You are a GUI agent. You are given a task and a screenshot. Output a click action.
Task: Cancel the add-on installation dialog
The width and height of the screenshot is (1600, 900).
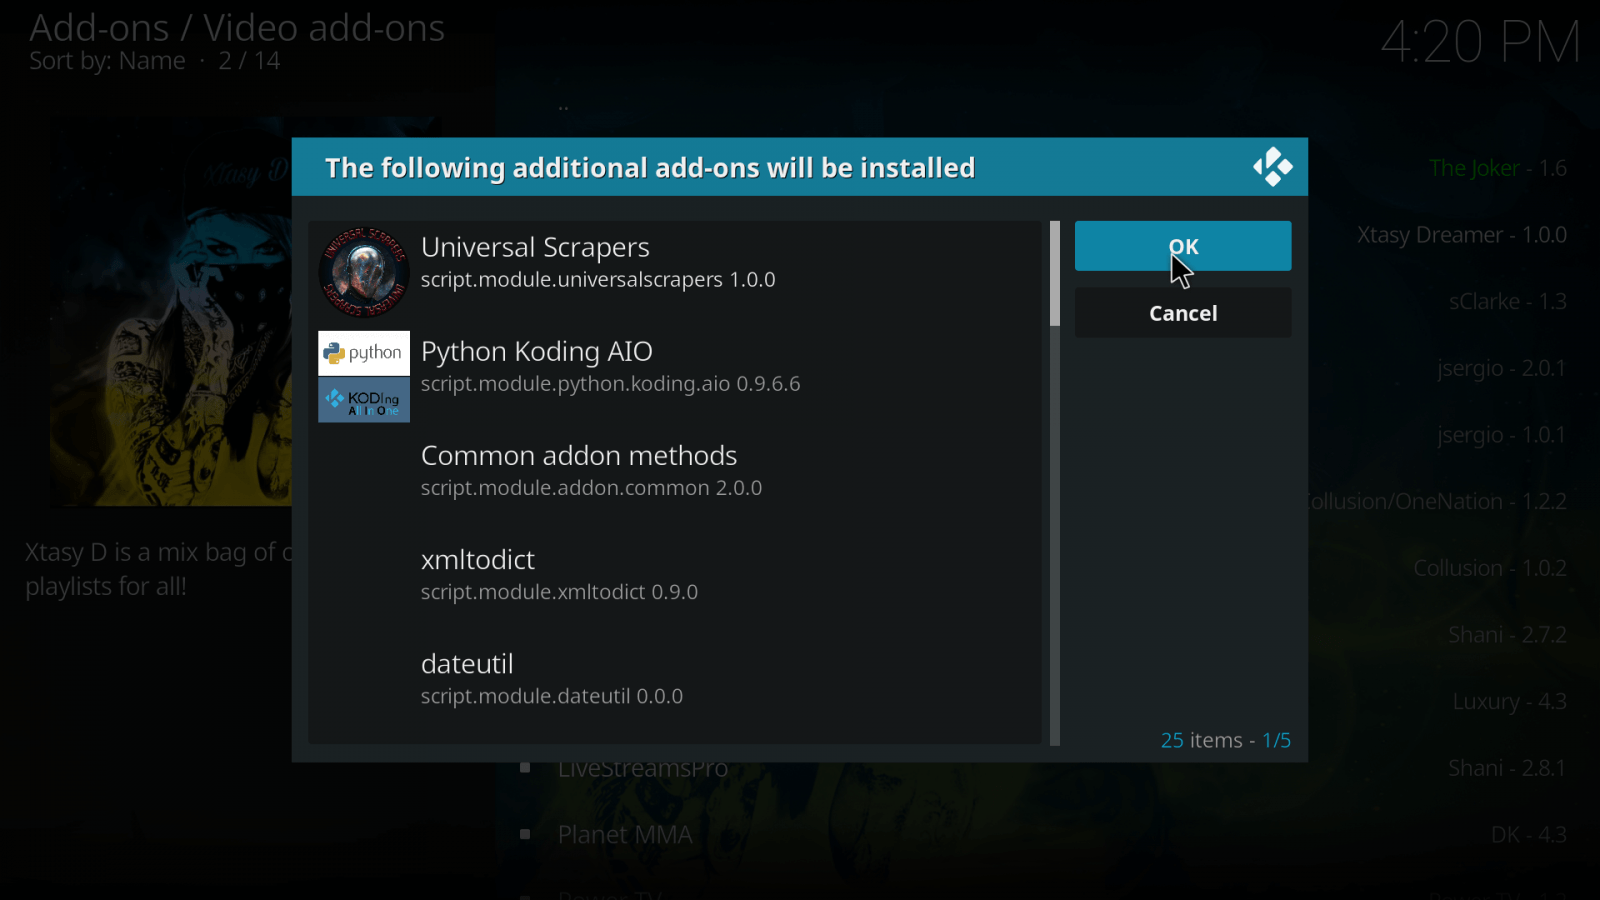1183,313
